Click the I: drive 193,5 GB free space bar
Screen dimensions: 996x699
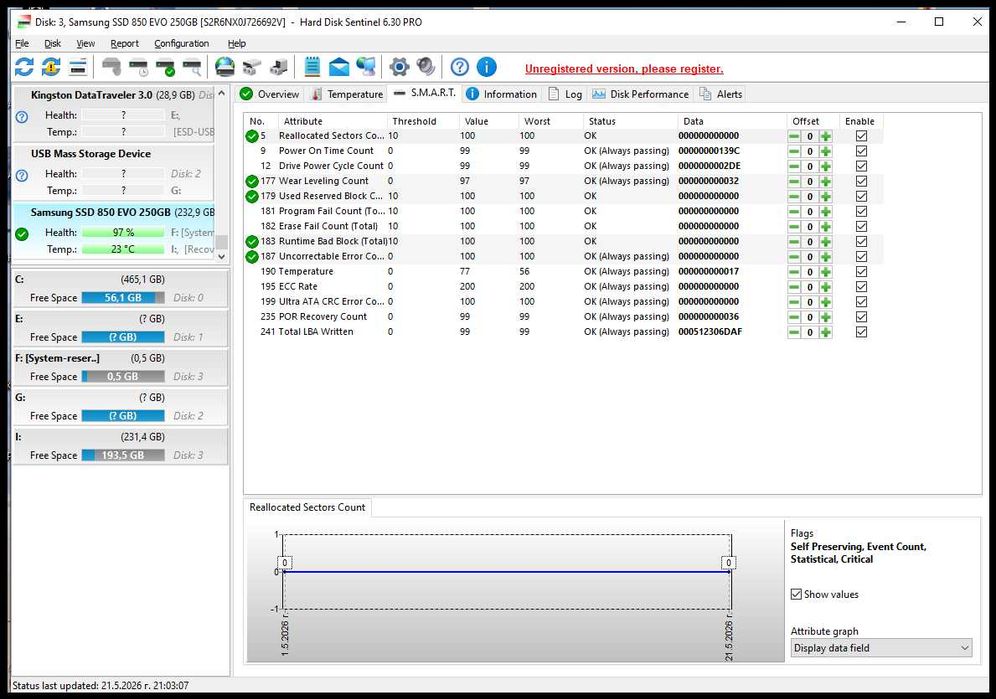(x=123, y=455)
